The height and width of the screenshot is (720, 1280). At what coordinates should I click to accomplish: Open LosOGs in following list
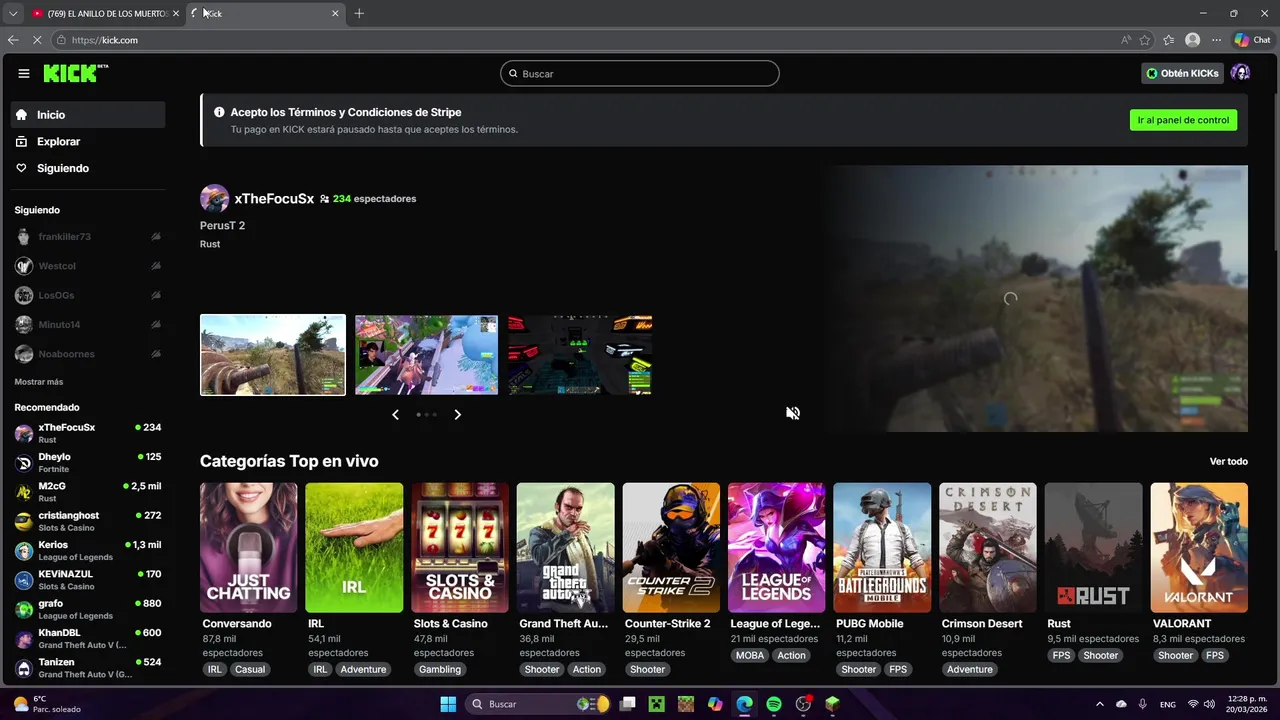pyautogui.click(x=88, y=295)
